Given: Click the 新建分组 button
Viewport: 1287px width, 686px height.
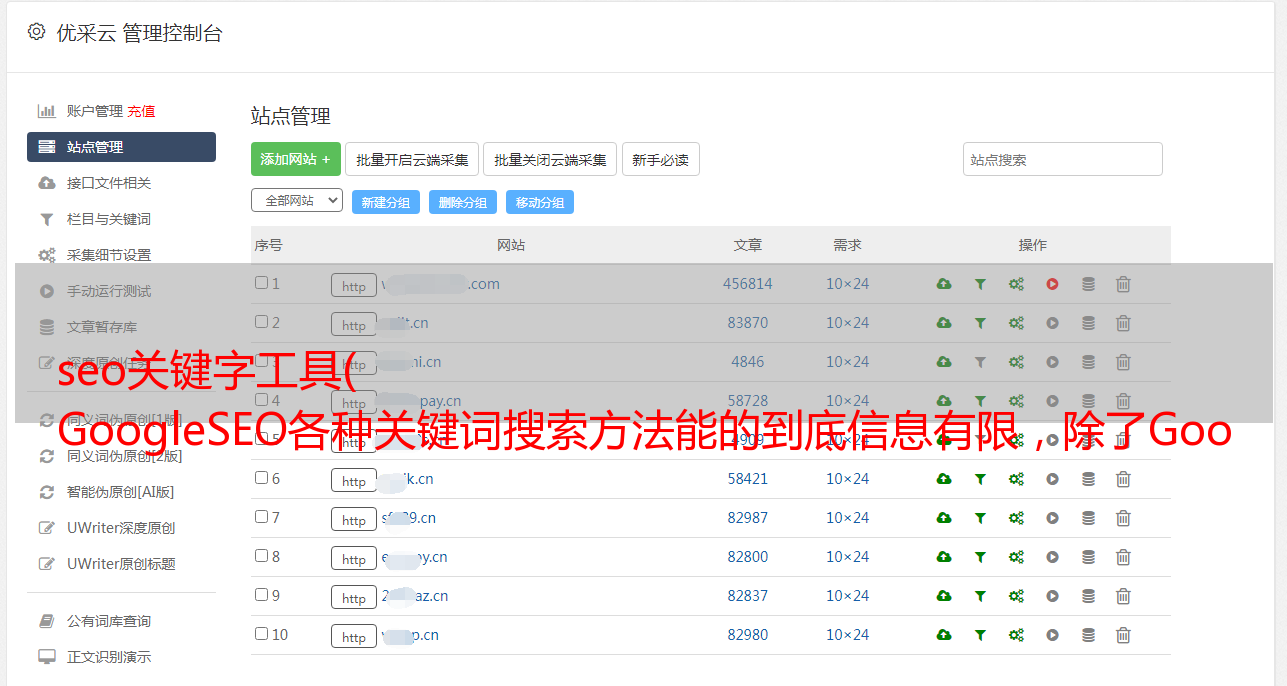Looking at the screenshot, I should pyautogui.click(x=386, y=202).
